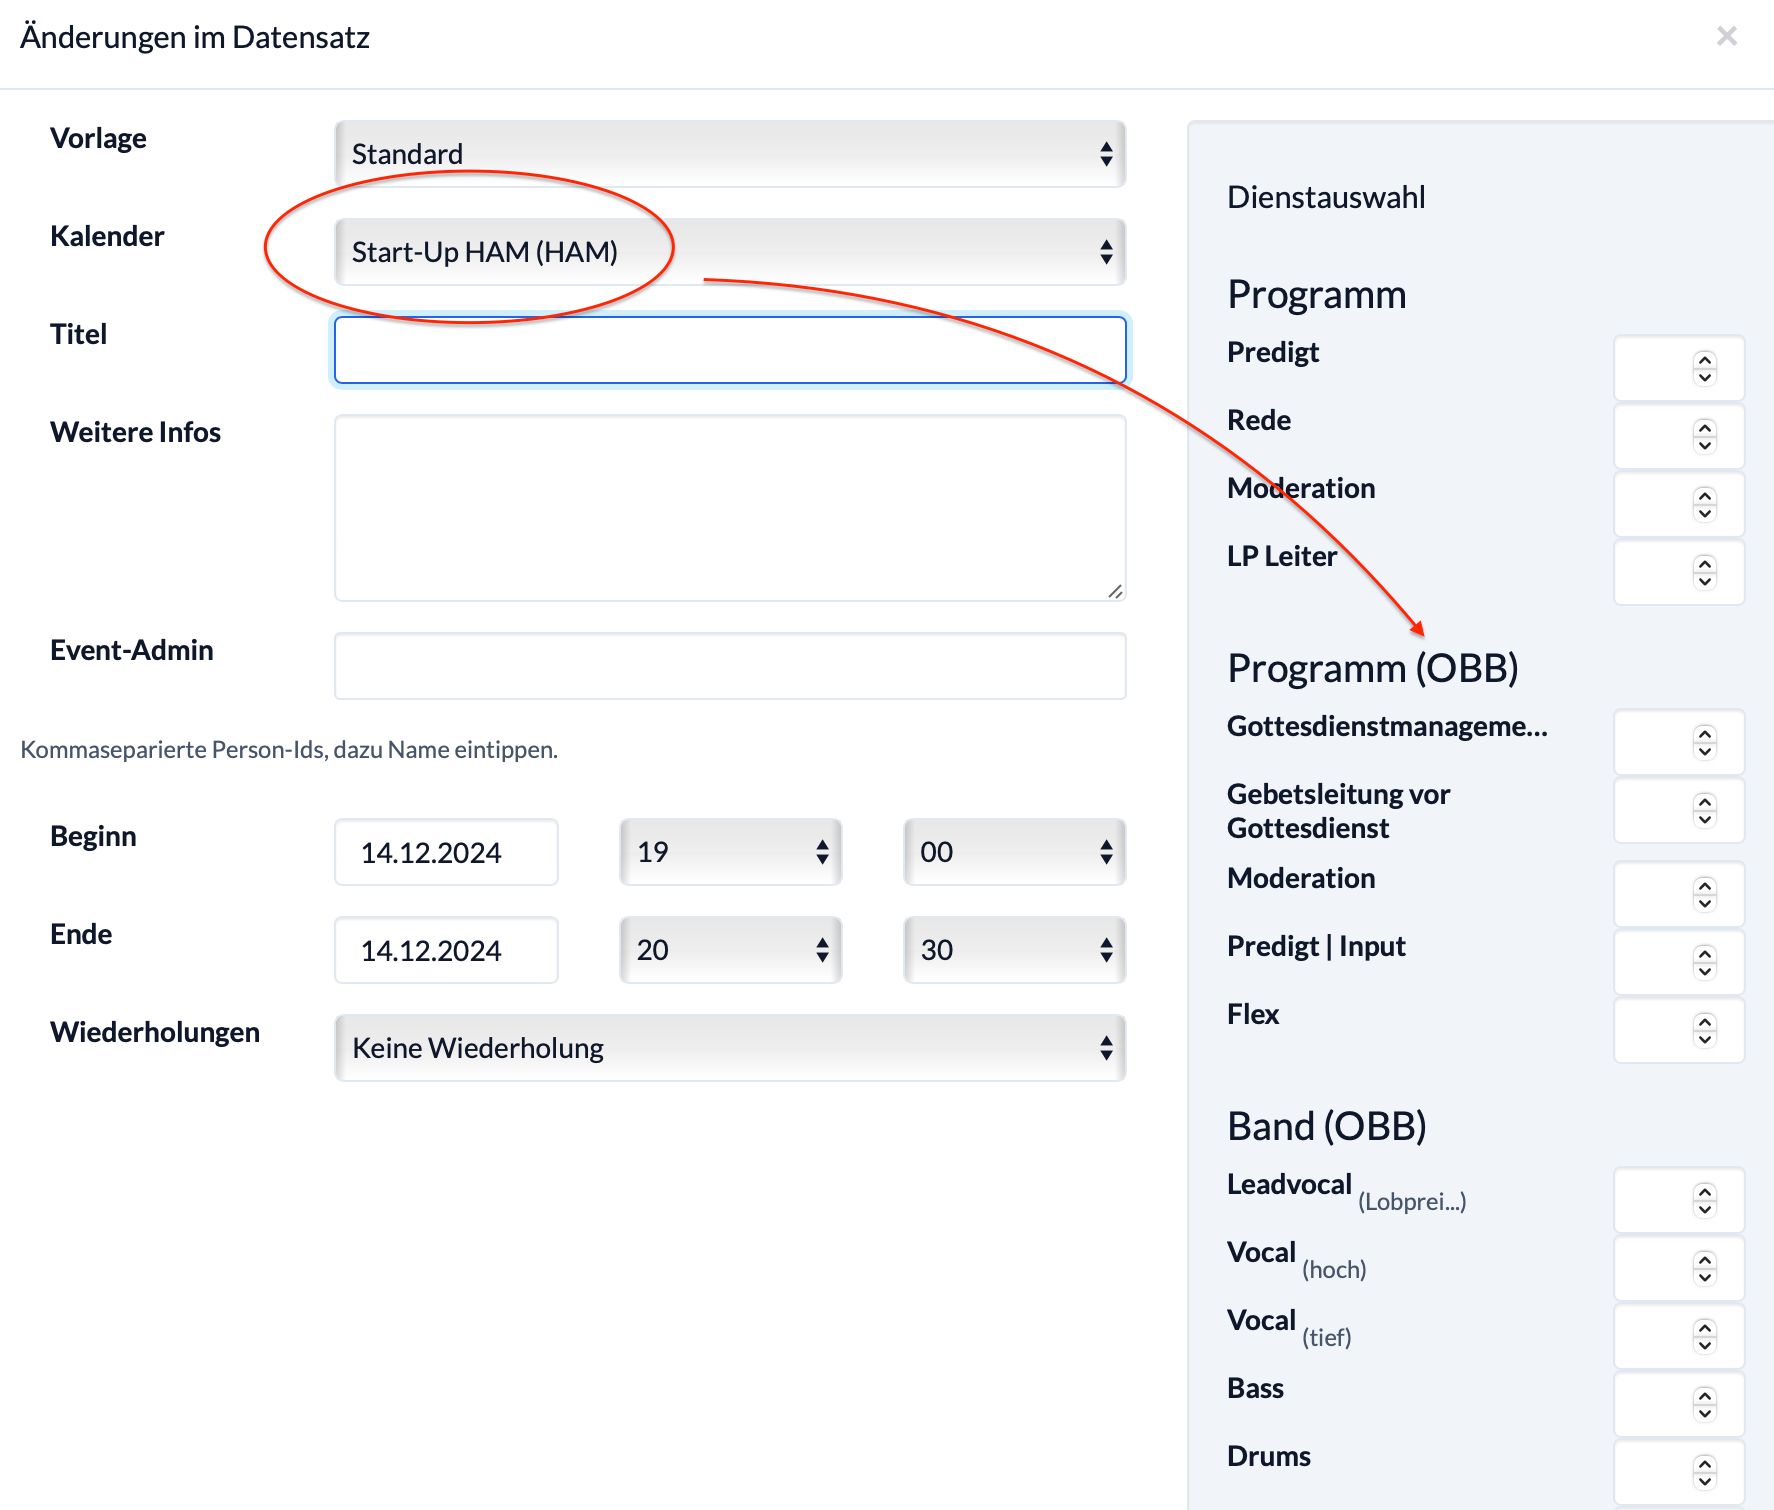
Task: Click the Event-Admin input field
Action: click(x=730, y=666)
